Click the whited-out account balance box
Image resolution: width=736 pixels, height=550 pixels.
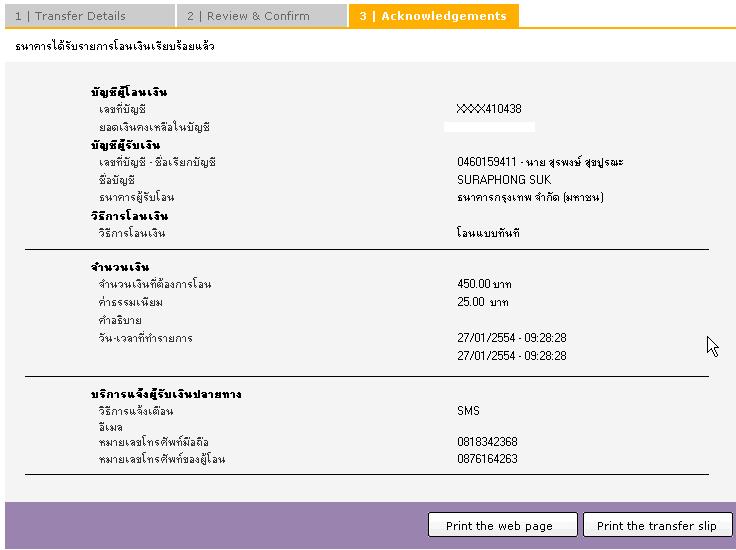coord(489,127)
